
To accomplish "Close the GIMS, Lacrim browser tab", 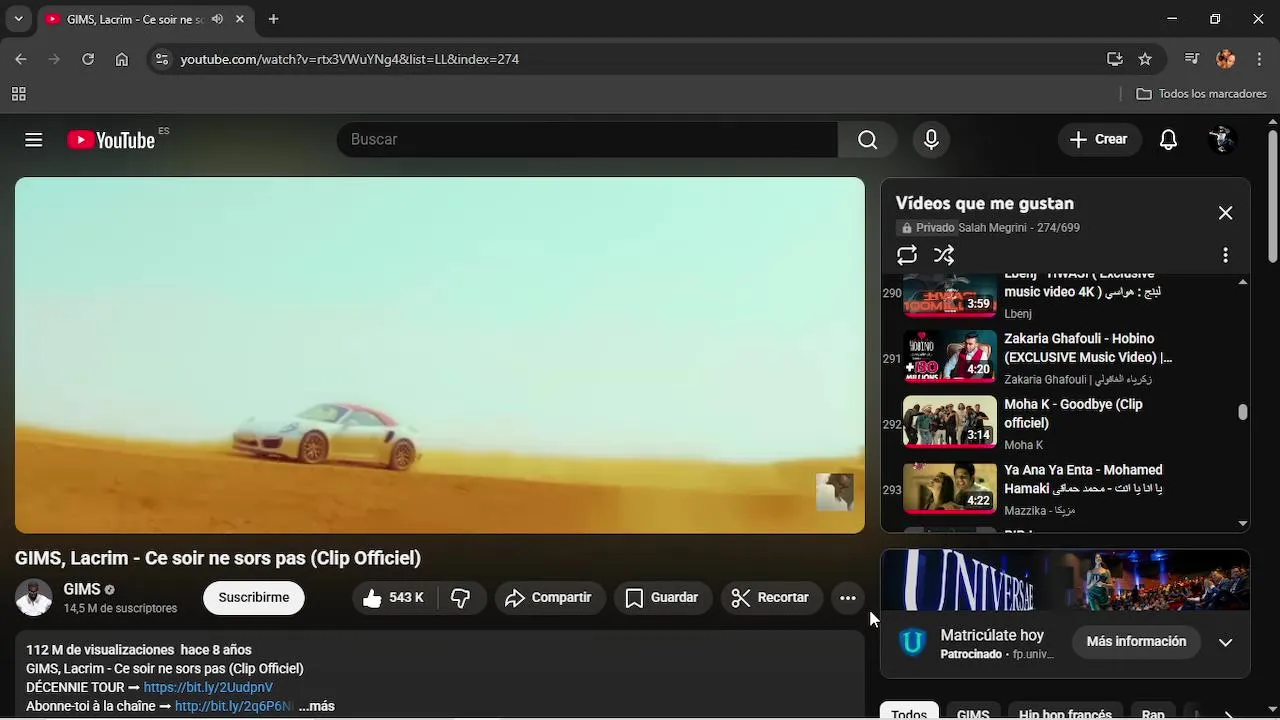I will click(240, 19).
